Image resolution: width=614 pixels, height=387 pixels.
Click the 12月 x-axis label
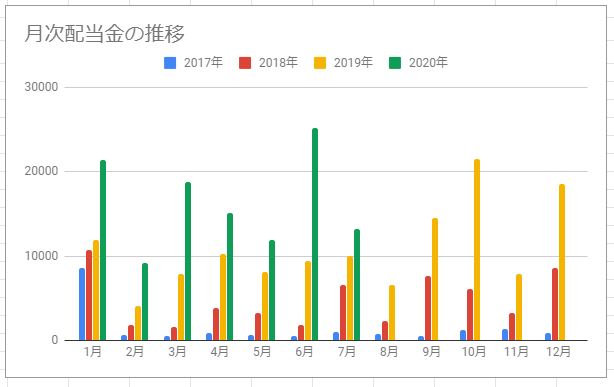coord(558,352)
